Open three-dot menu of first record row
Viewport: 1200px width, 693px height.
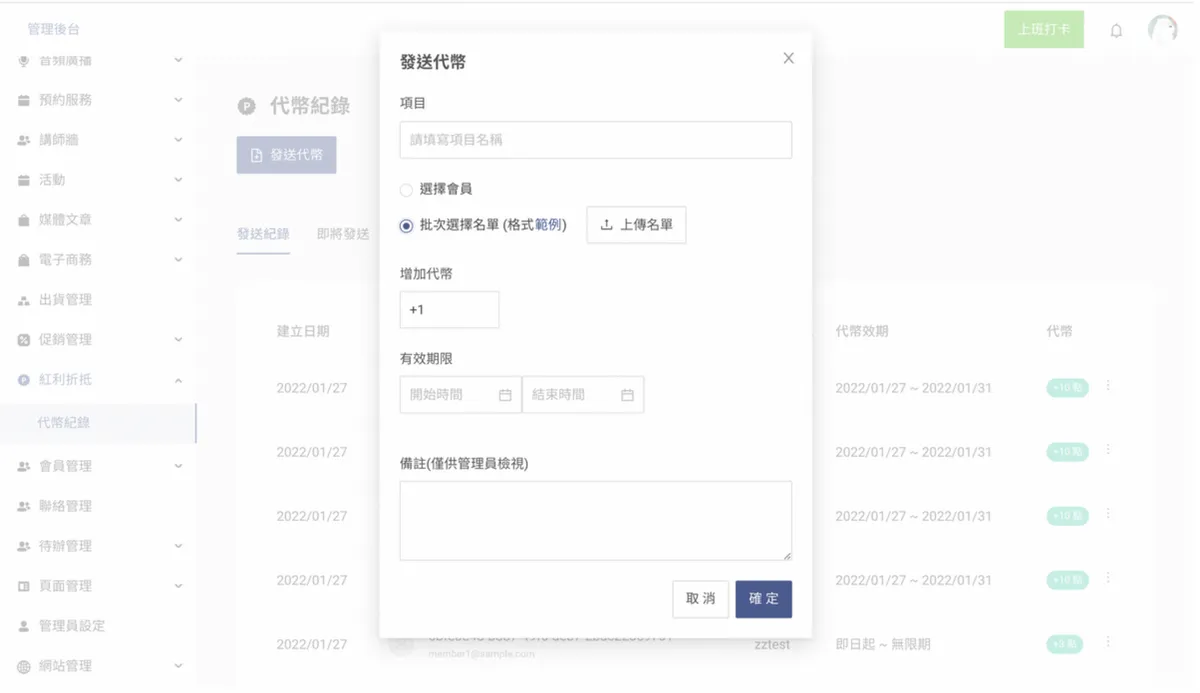(x=1108, y=386)
